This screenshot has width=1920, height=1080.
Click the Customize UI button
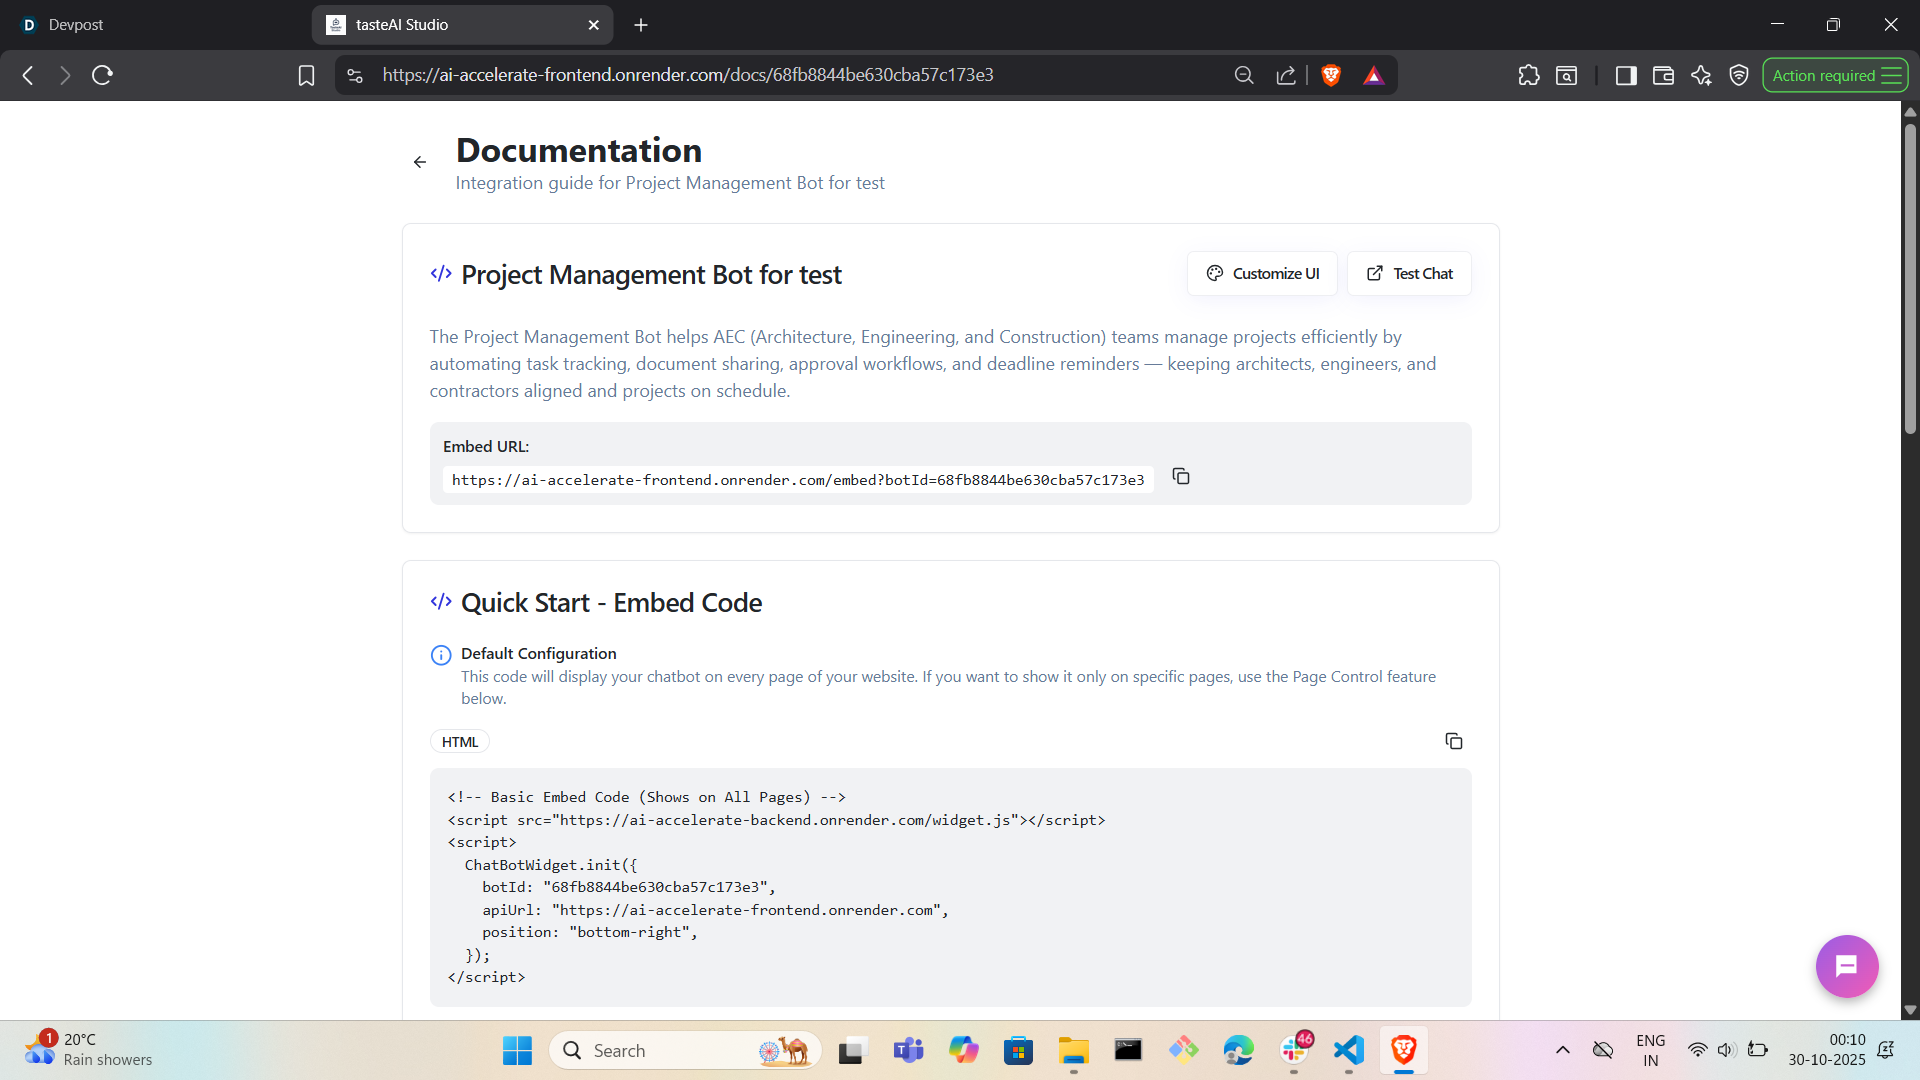coord(1262,273)
